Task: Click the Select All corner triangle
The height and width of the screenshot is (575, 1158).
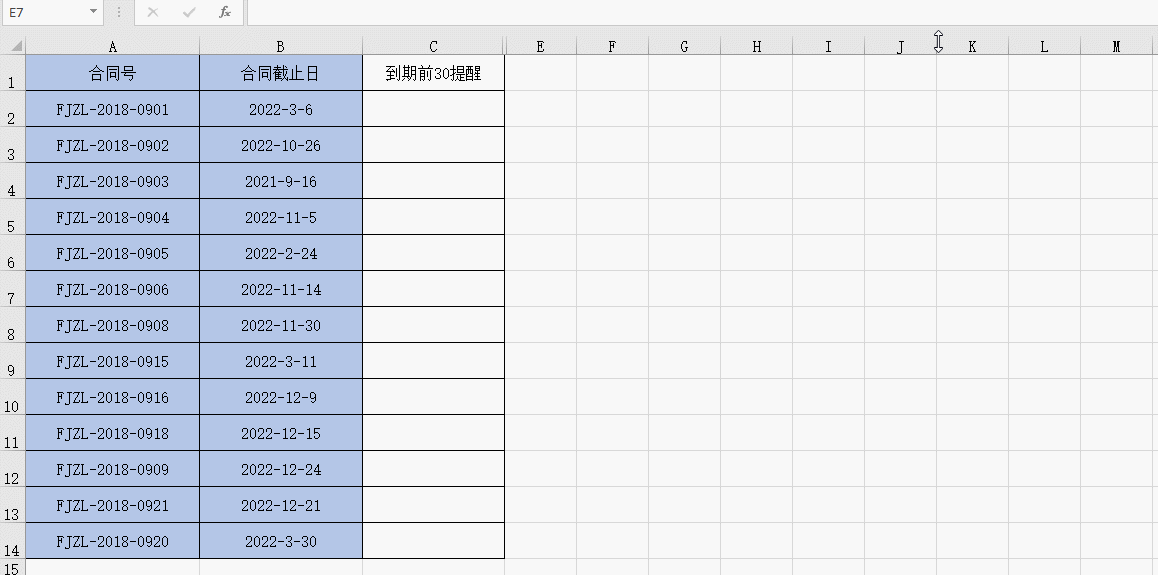Action: pos(16,47)
